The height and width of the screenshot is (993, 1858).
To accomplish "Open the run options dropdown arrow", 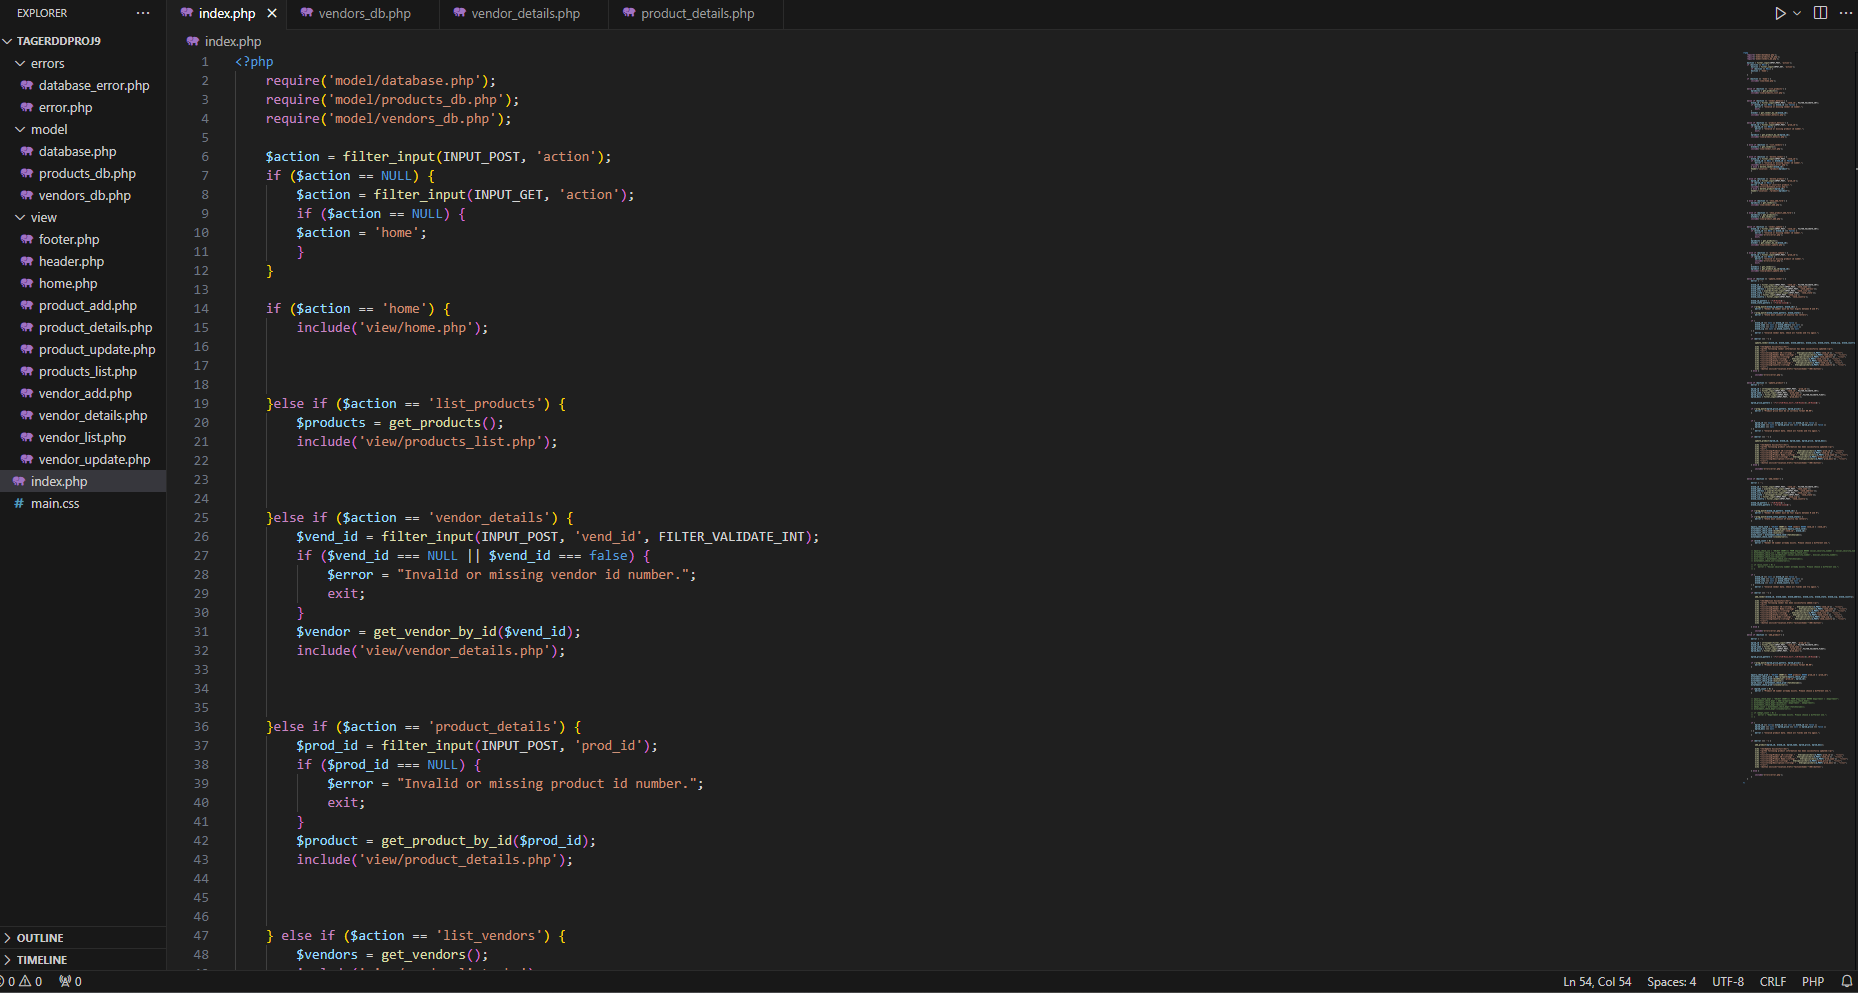I will tap(1797, 13).
